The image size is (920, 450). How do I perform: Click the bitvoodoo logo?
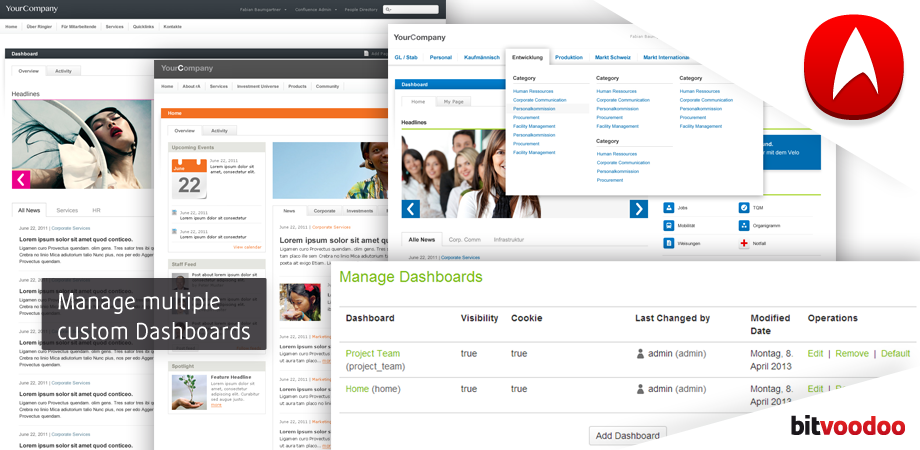click(x=847, y=427)
